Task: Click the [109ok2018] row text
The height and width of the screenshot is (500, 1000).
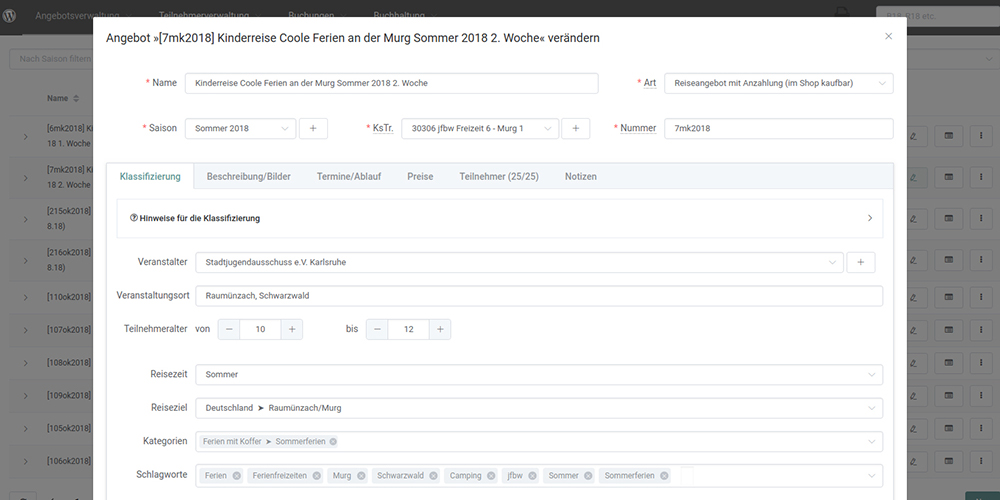Action: [69, 395]
